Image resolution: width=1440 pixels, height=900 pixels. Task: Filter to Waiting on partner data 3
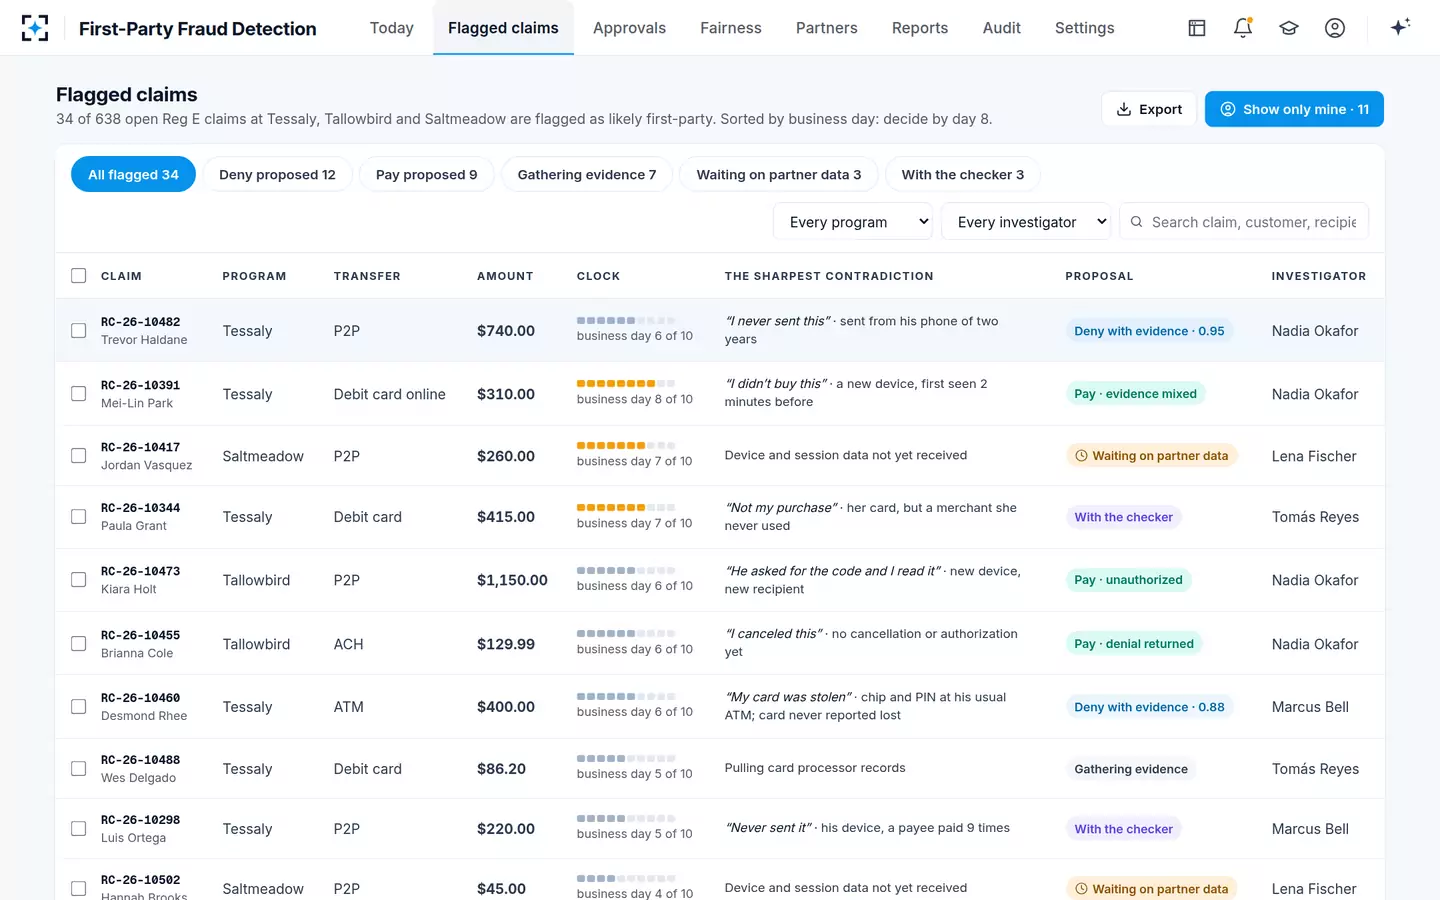(x=779, y=175)
